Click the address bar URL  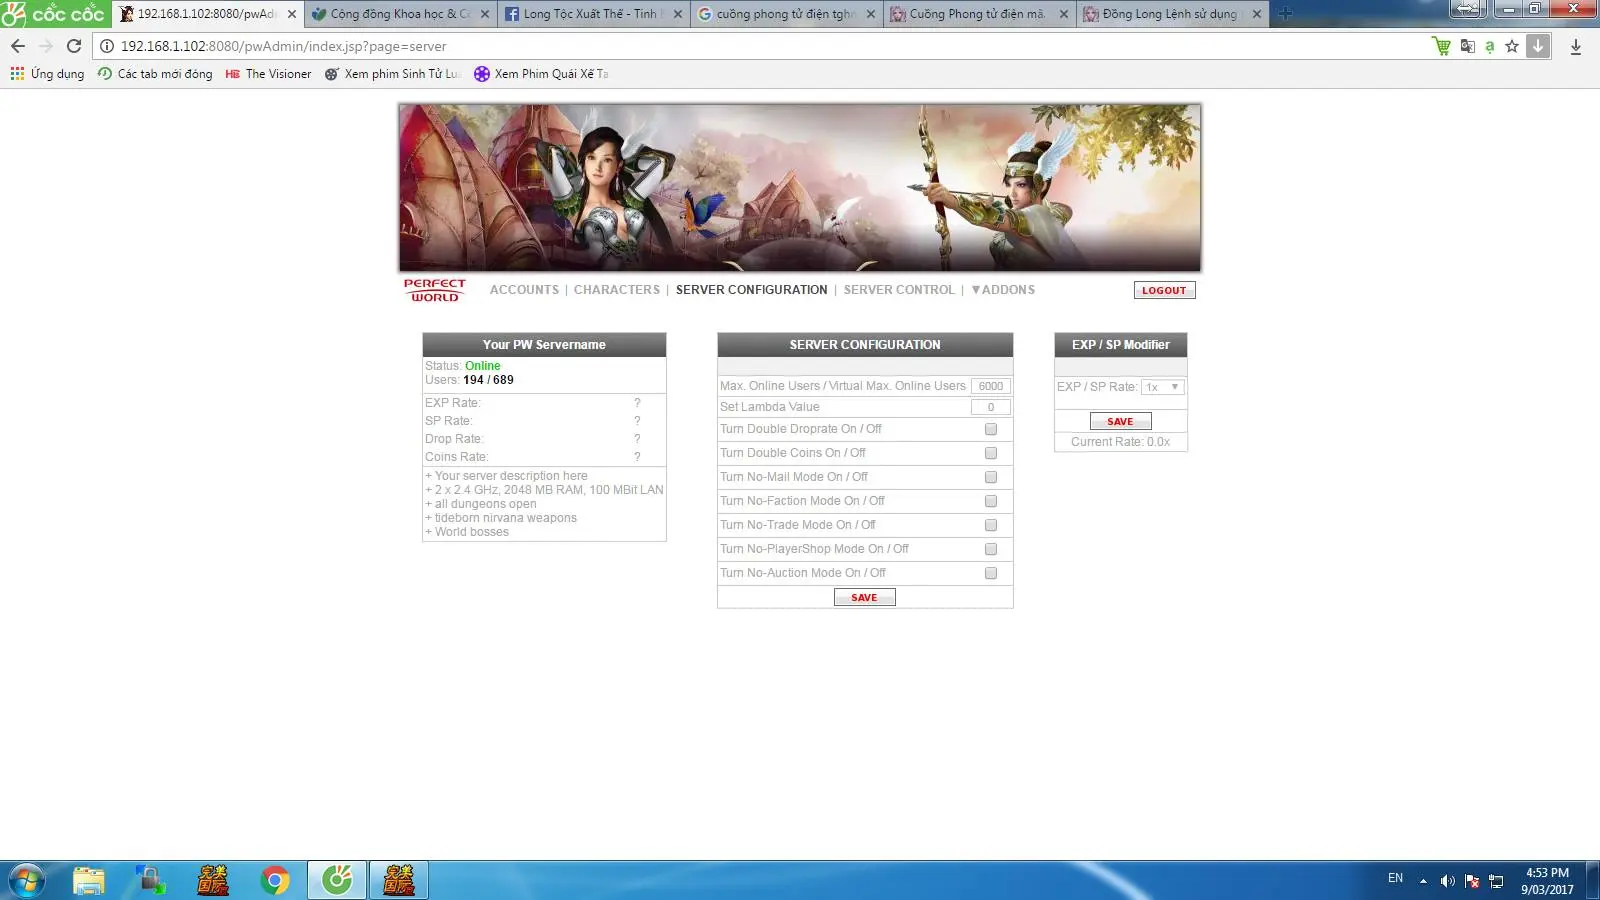tap(284, 46)
